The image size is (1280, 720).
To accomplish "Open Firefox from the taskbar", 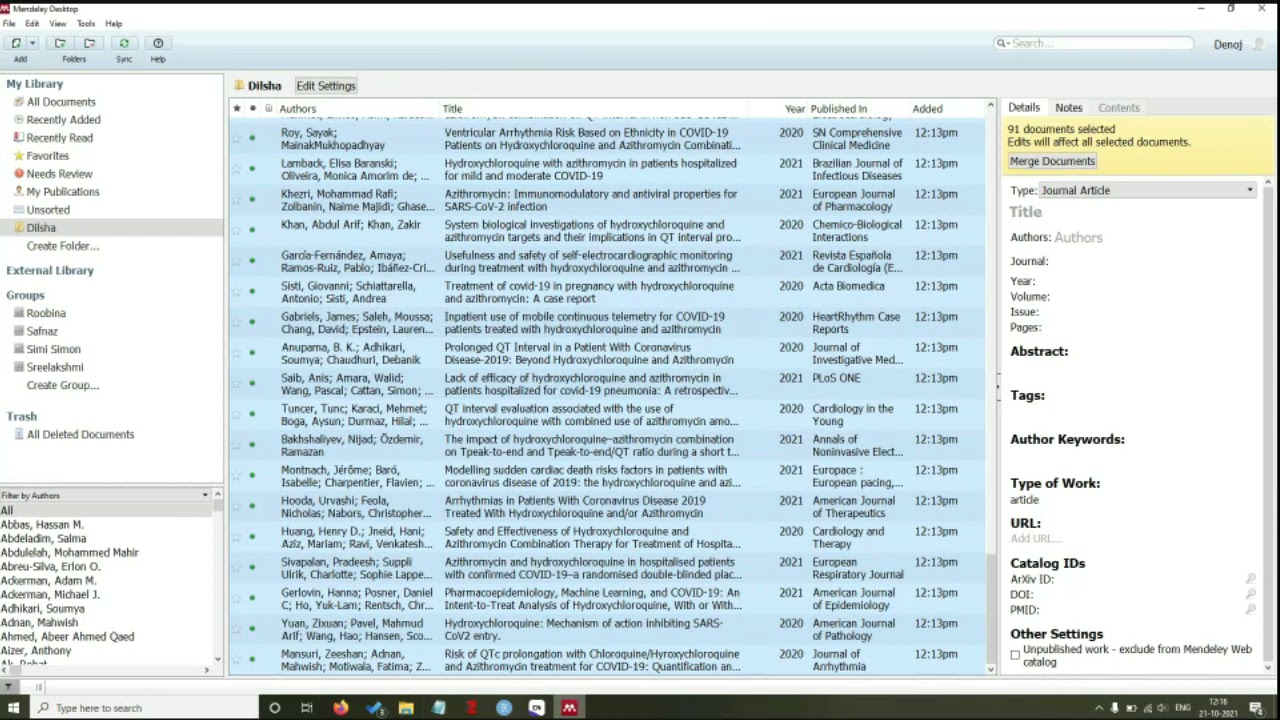I will [341, 708].
